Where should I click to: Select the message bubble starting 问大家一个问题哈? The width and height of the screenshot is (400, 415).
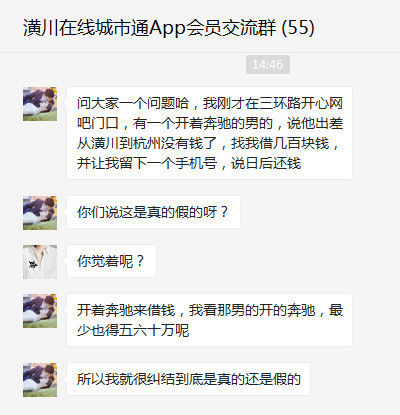pyautogui.click(x=209, y=133)
